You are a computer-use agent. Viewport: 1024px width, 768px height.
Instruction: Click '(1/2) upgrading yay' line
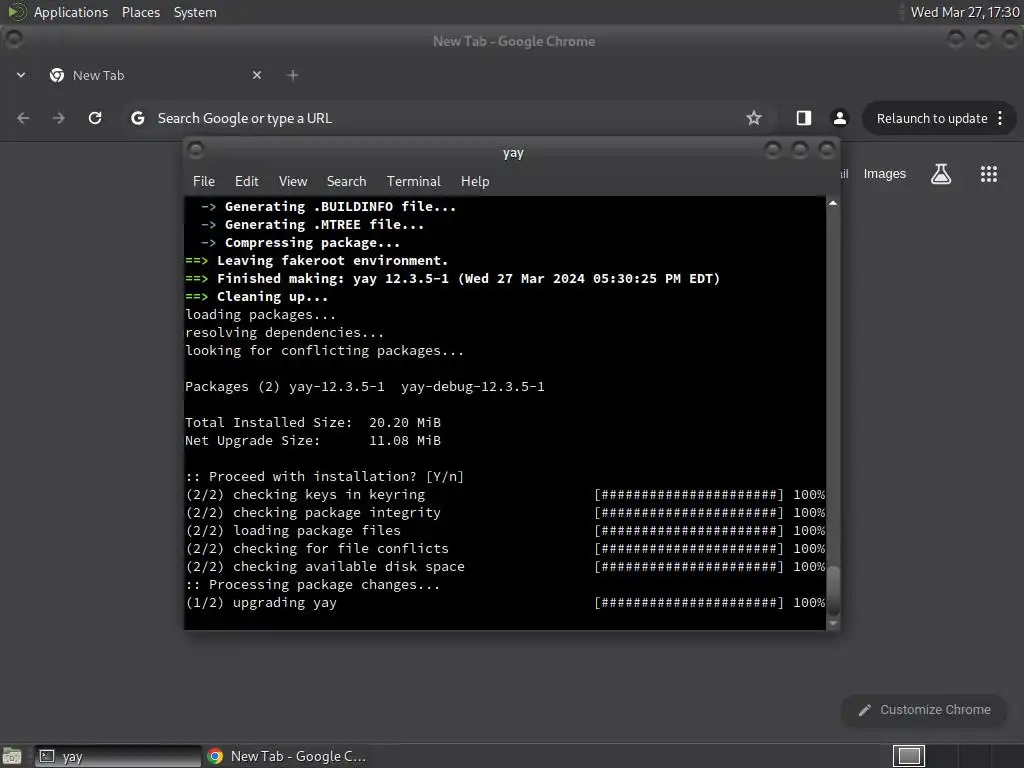click(505, 603)
